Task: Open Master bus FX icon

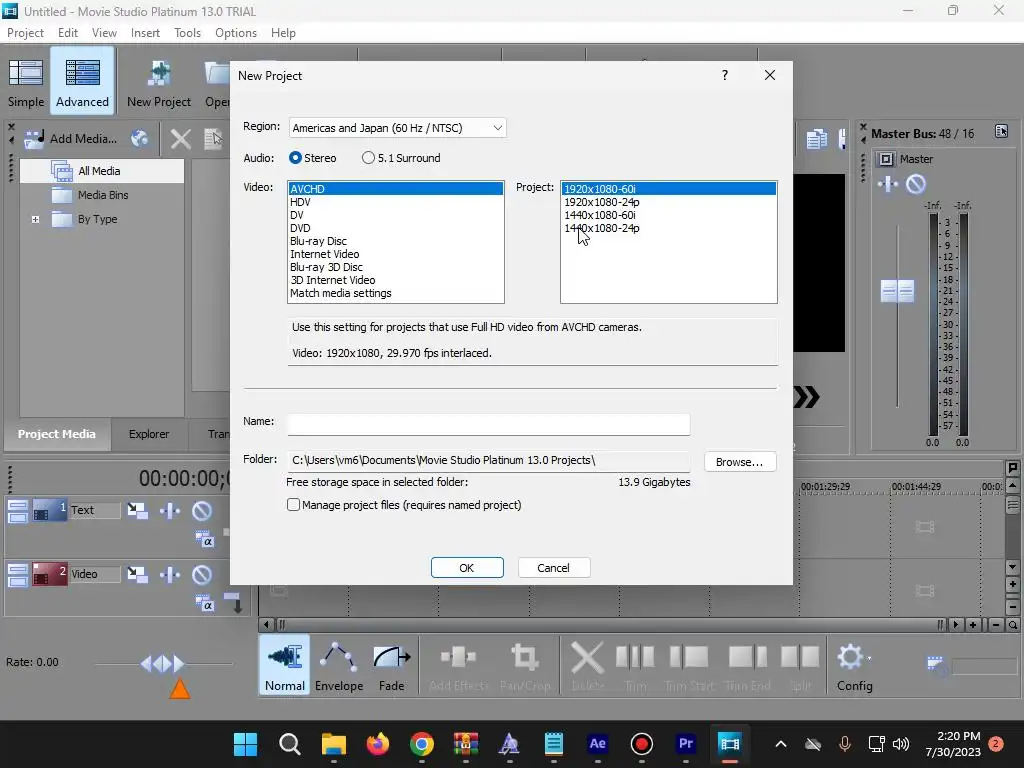Action: coord(888,184)
